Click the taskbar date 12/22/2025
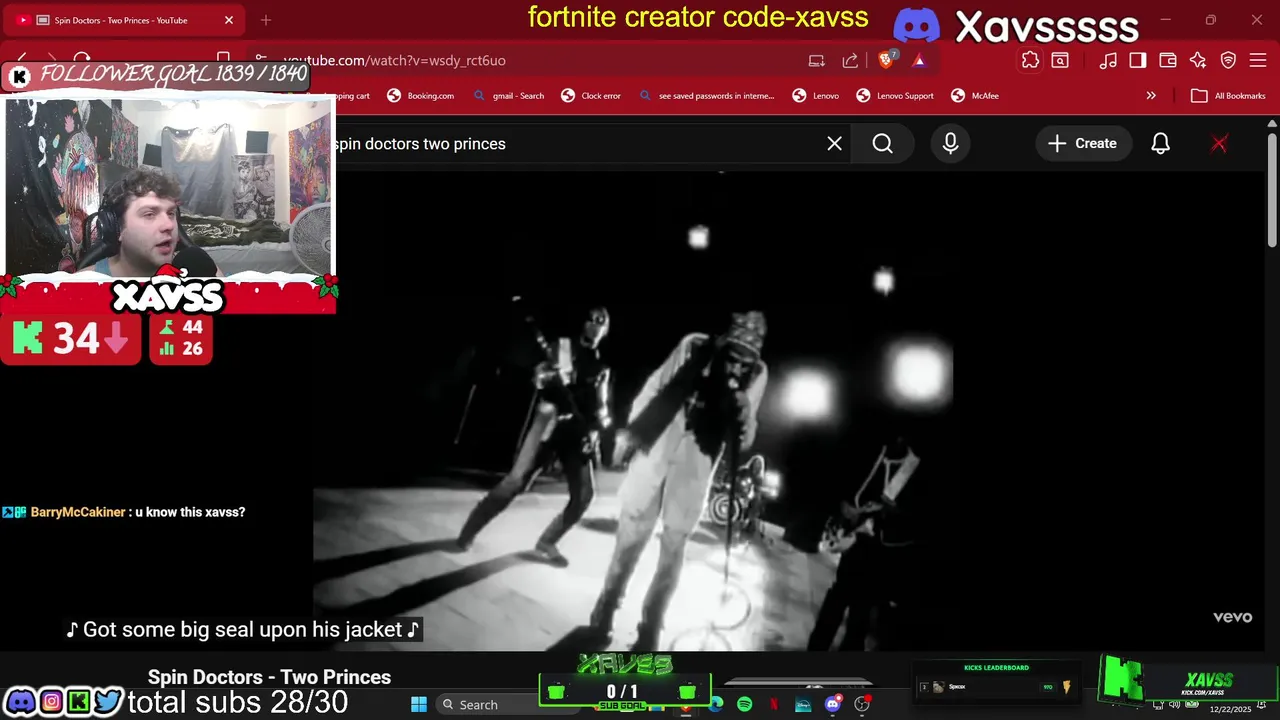The width and height of the screenshot is (1280, 720). [1230, 709]
